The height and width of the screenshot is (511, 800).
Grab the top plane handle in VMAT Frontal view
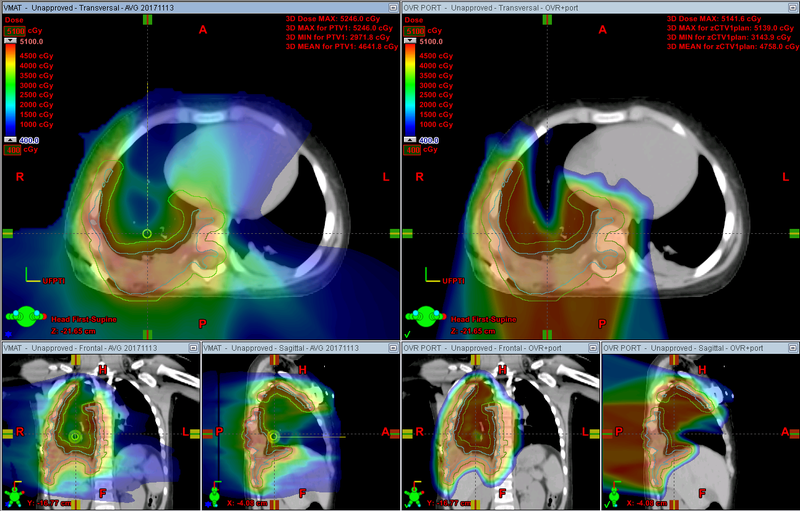click(x=76, y=360)
